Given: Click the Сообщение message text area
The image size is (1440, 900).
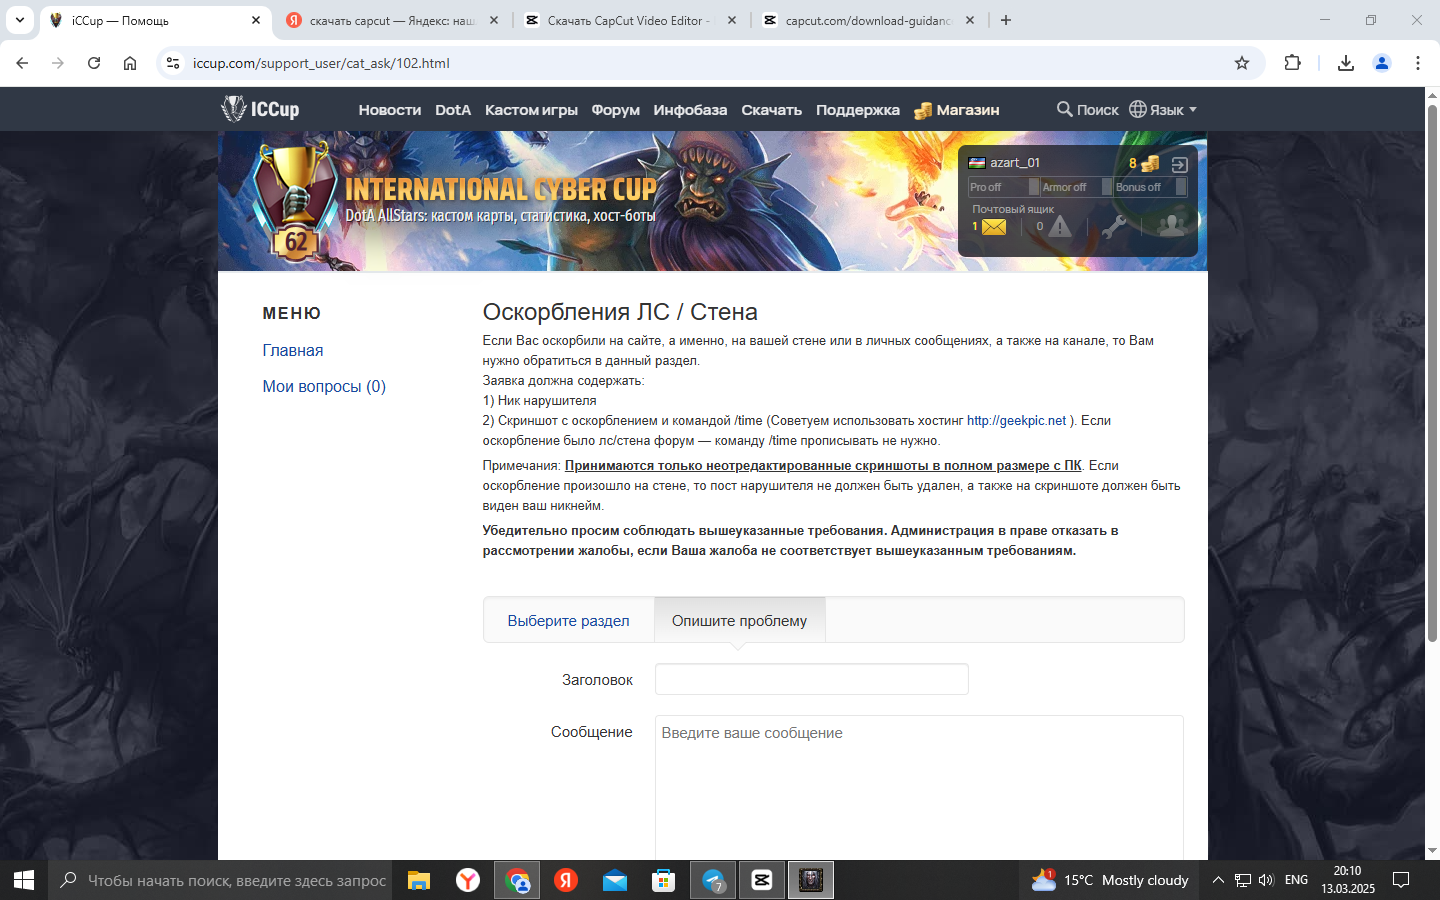Looking at the screenshot, I should [x=919, y=787].
